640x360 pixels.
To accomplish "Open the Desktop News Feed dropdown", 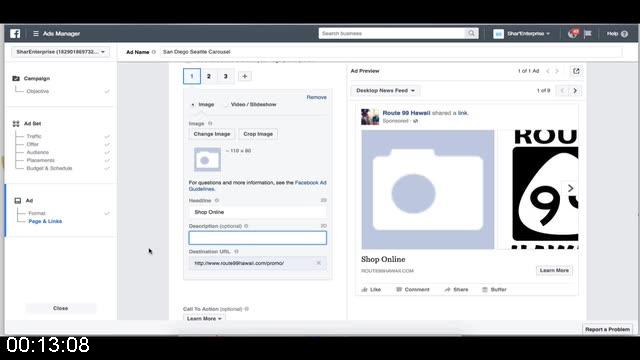I will [385, 91].
